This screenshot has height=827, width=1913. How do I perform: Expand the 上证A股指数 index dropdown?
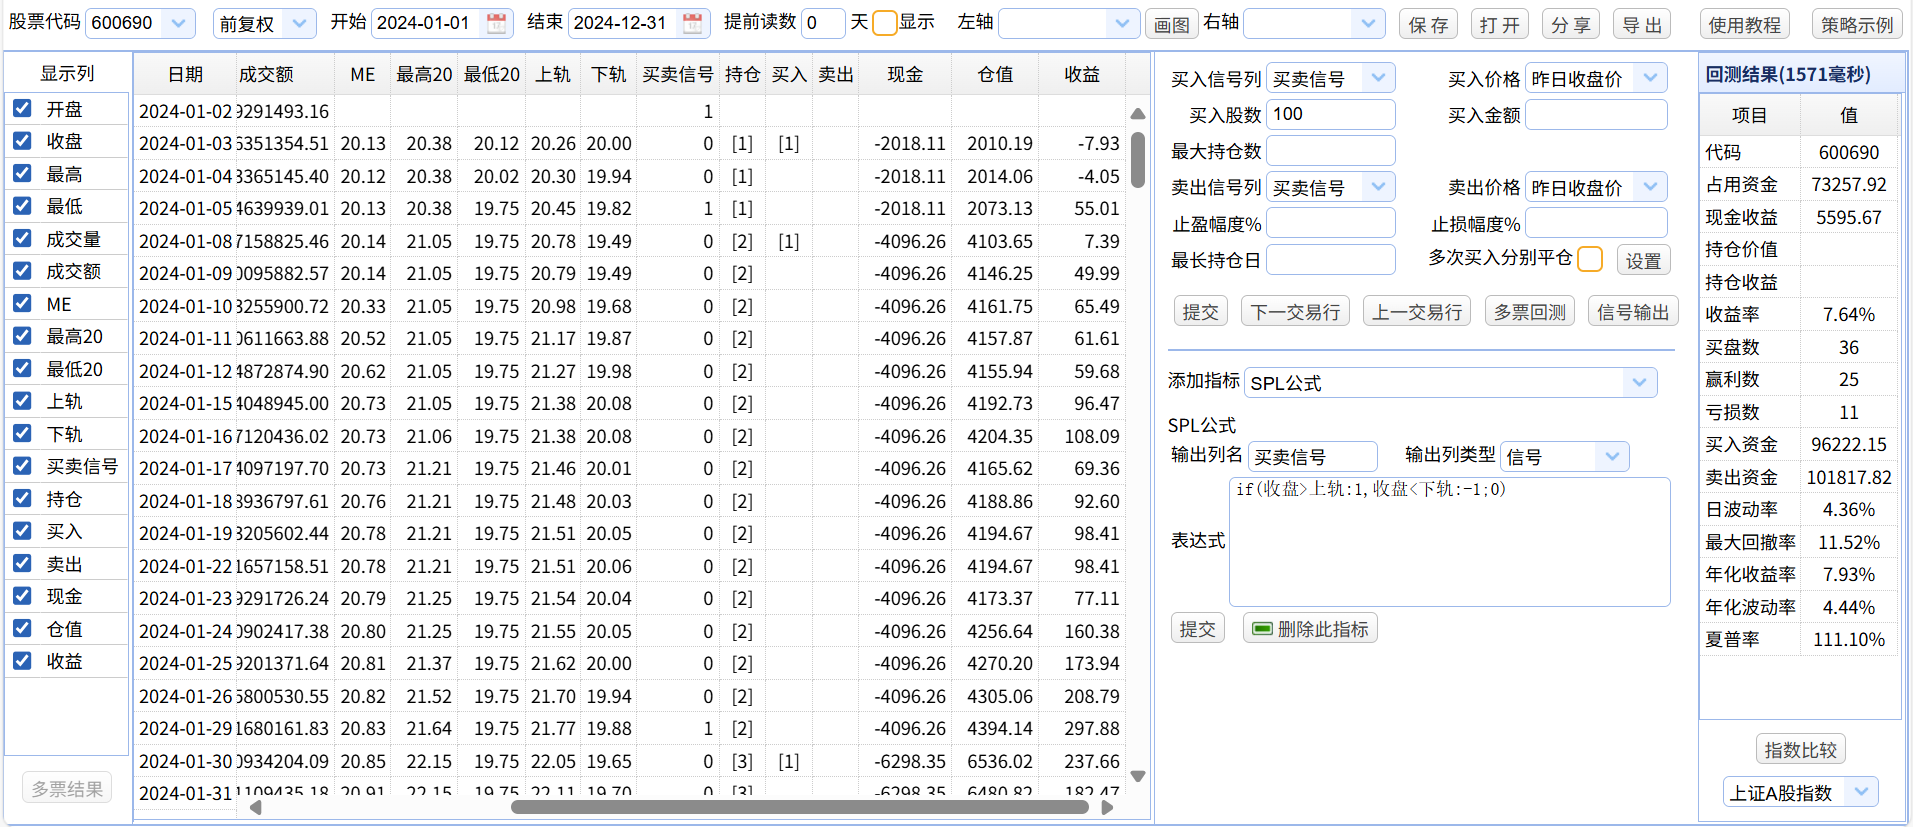click(x=1860, y=792)
